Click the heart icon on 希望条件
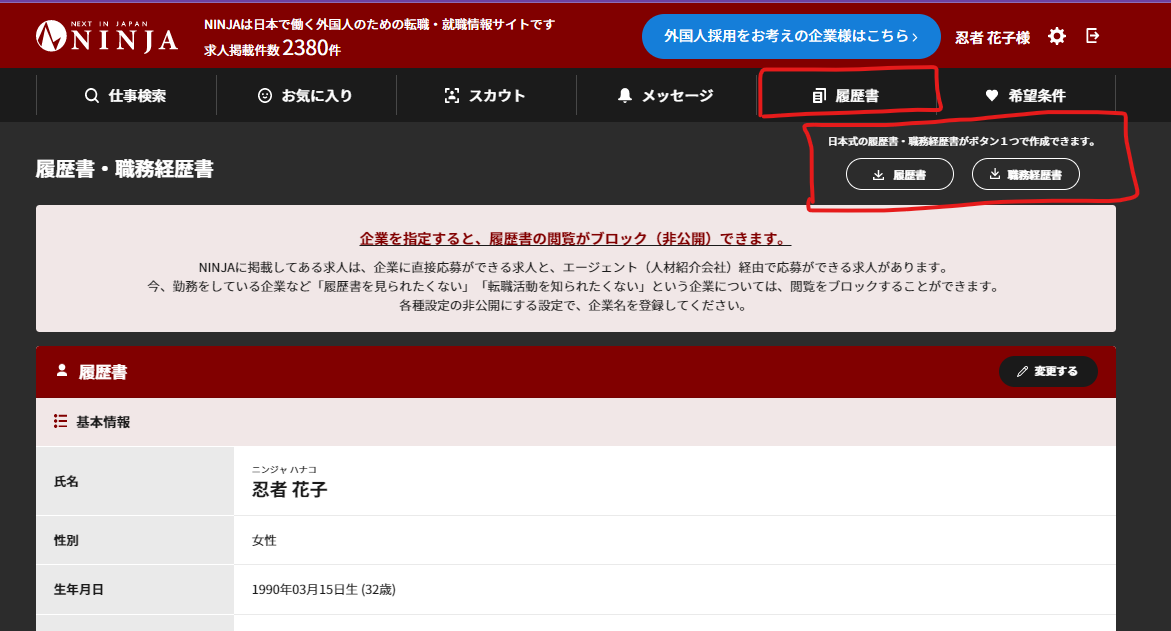This screenshot has height=631, width=1171. (991, 95)
